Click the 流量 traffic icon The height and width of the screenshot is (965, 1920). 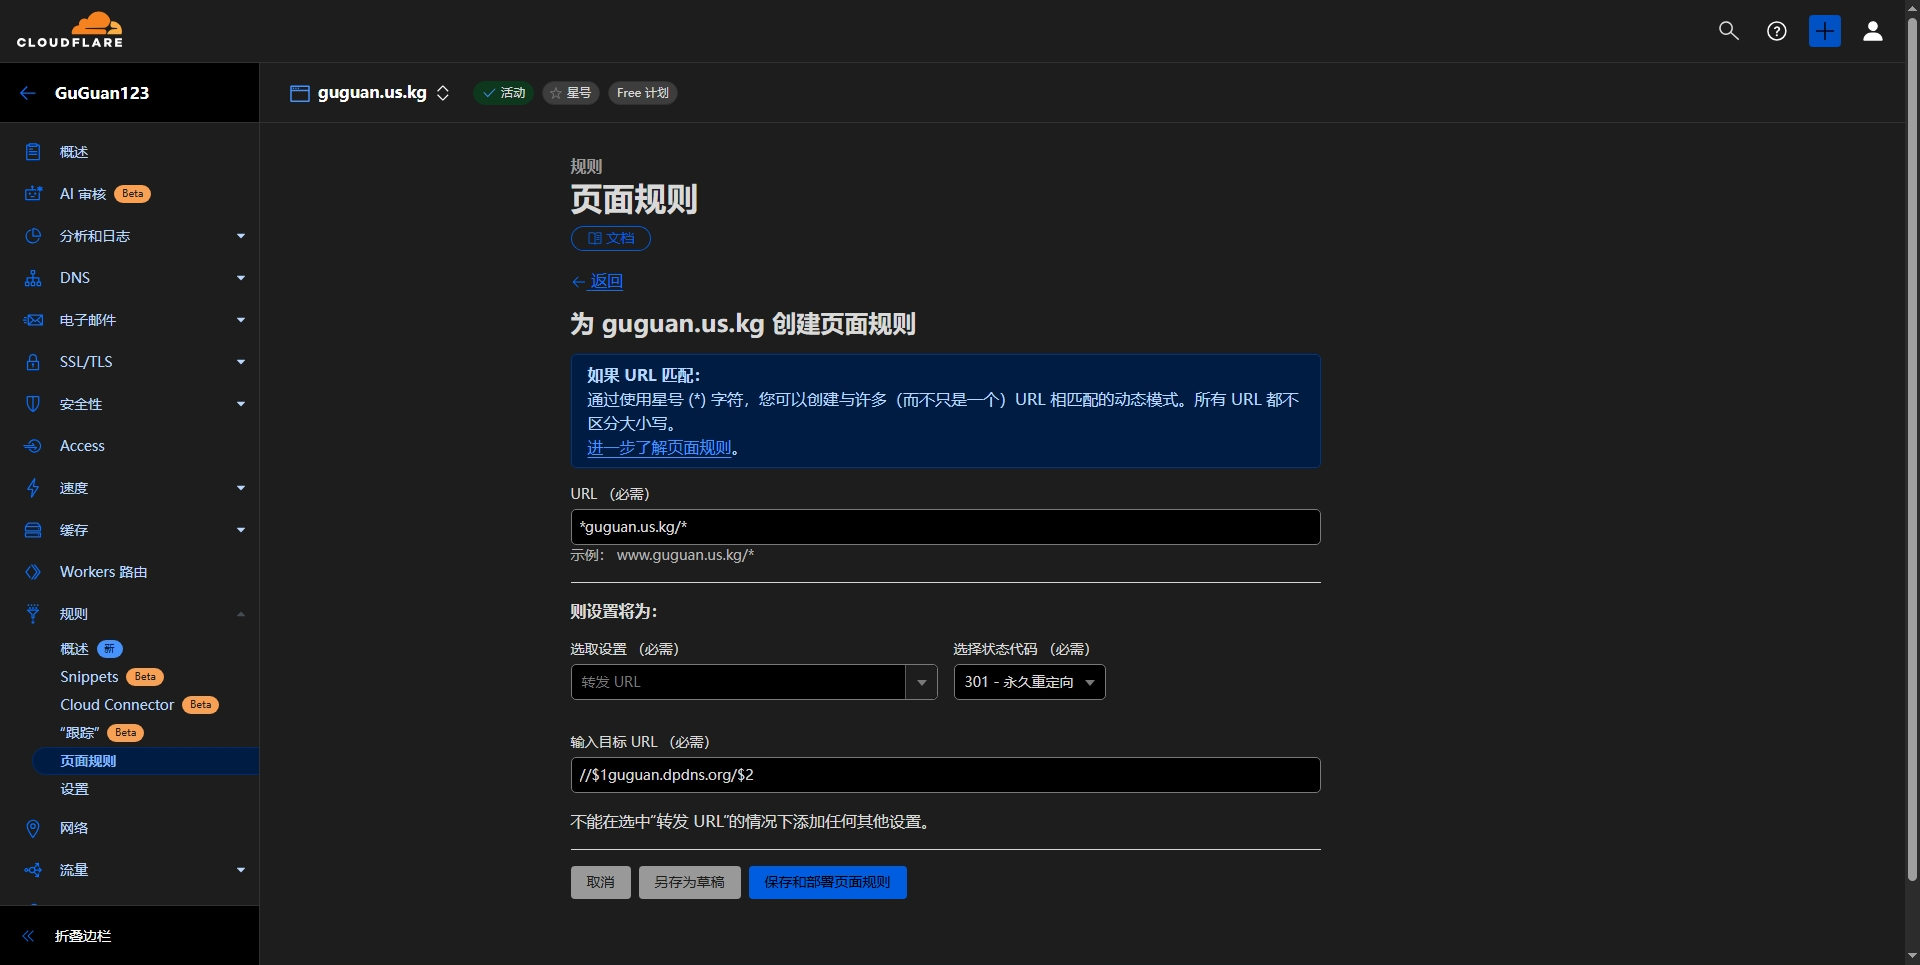[x=33, y=870]
